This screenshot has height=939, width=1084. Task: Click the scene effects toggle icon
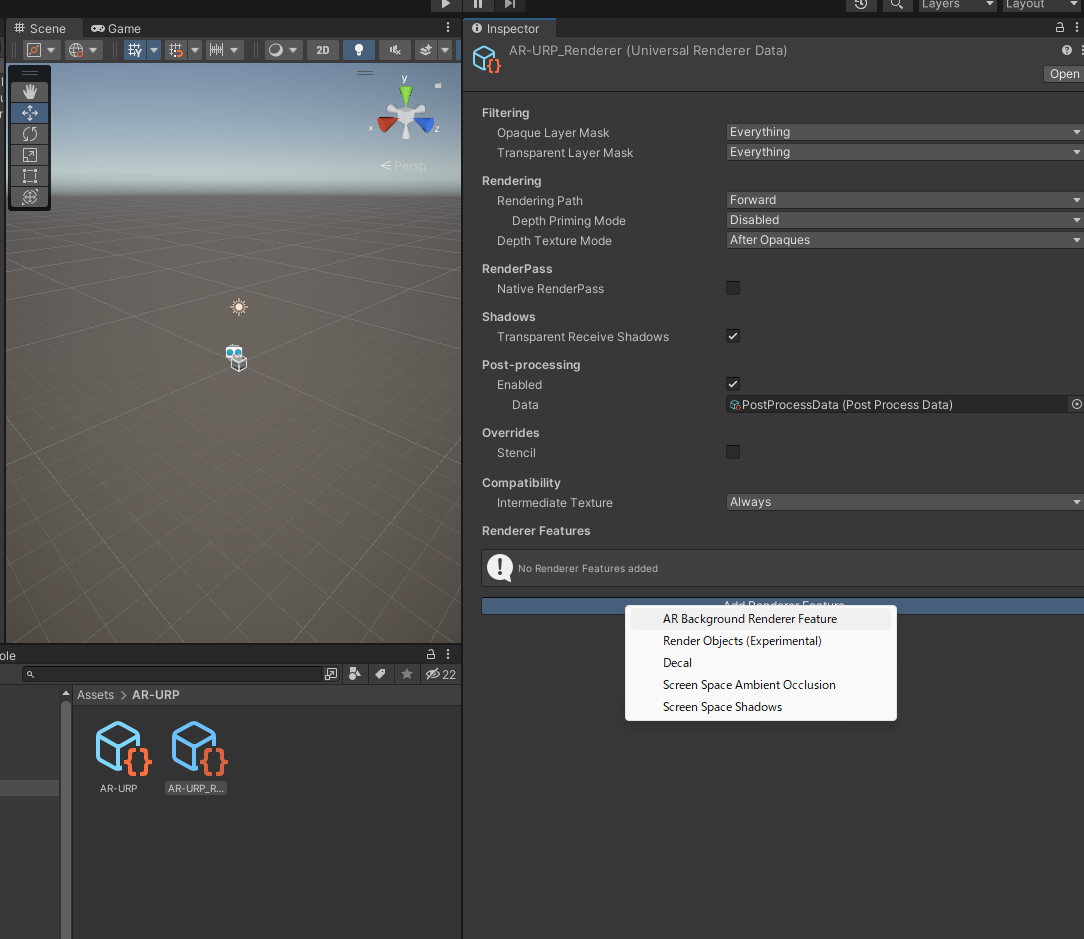tap(426, 50)
